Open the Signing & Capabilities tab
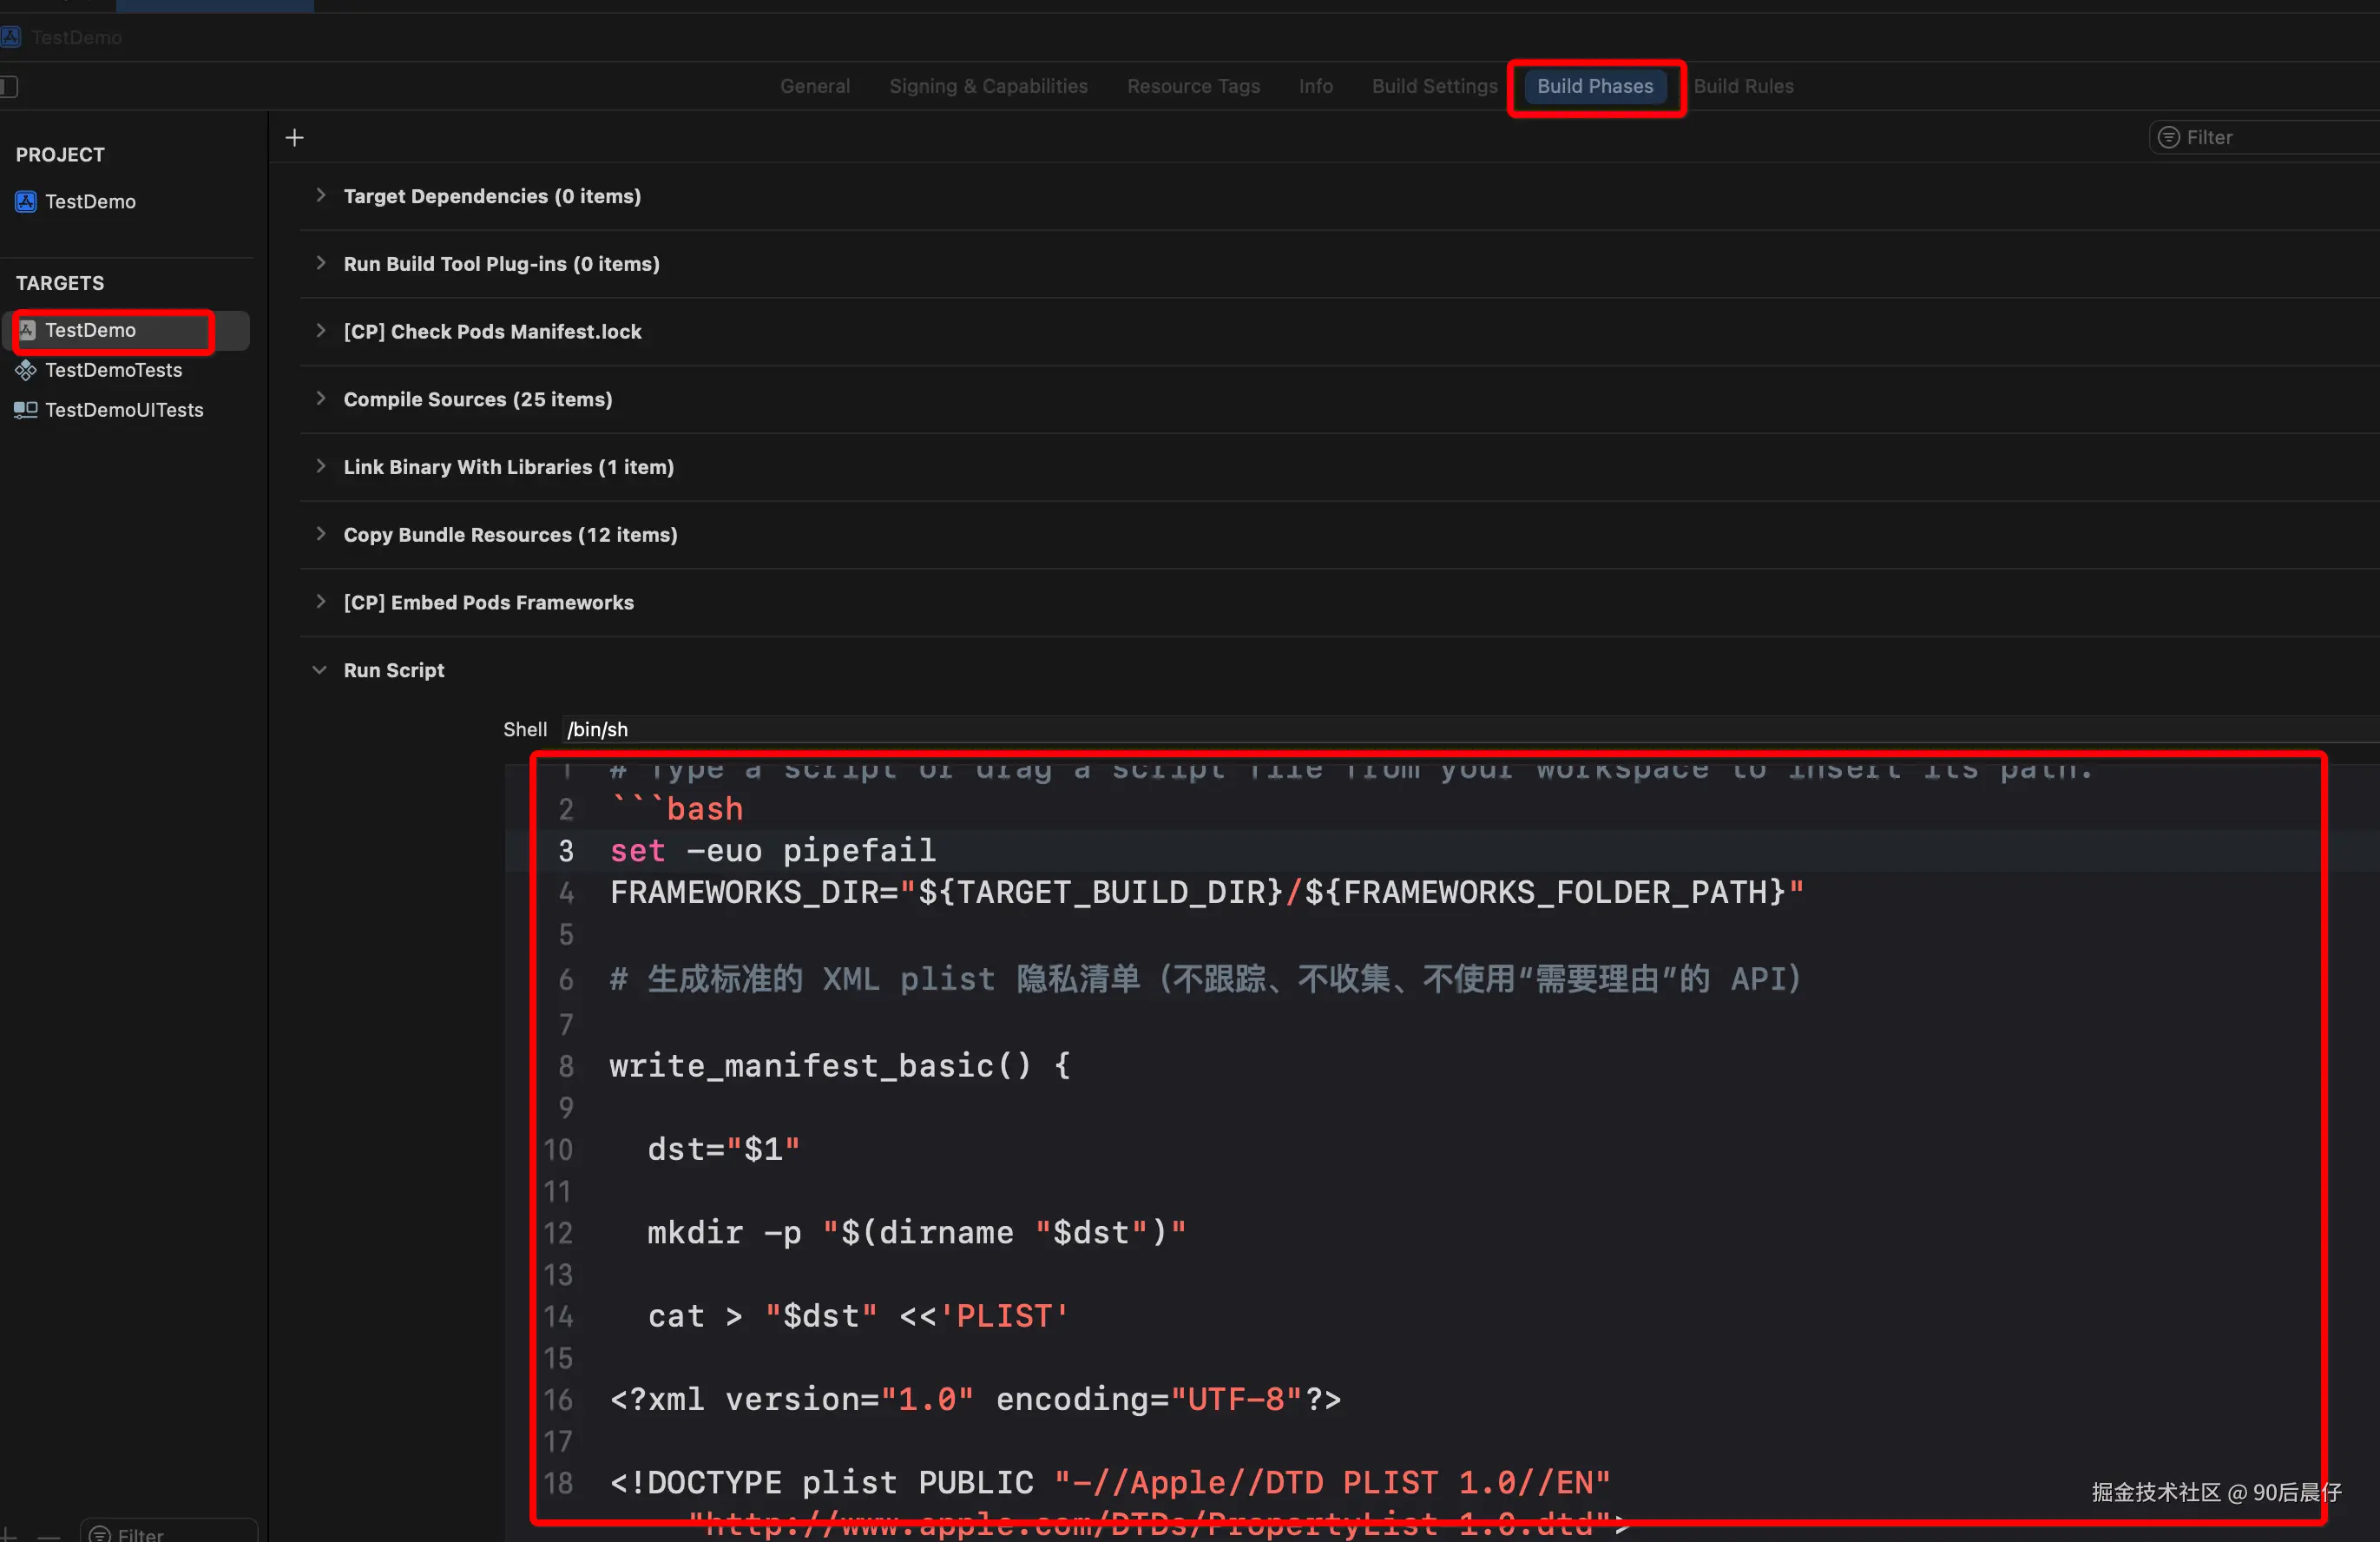 pyautogui.click(x=987, y=86)
